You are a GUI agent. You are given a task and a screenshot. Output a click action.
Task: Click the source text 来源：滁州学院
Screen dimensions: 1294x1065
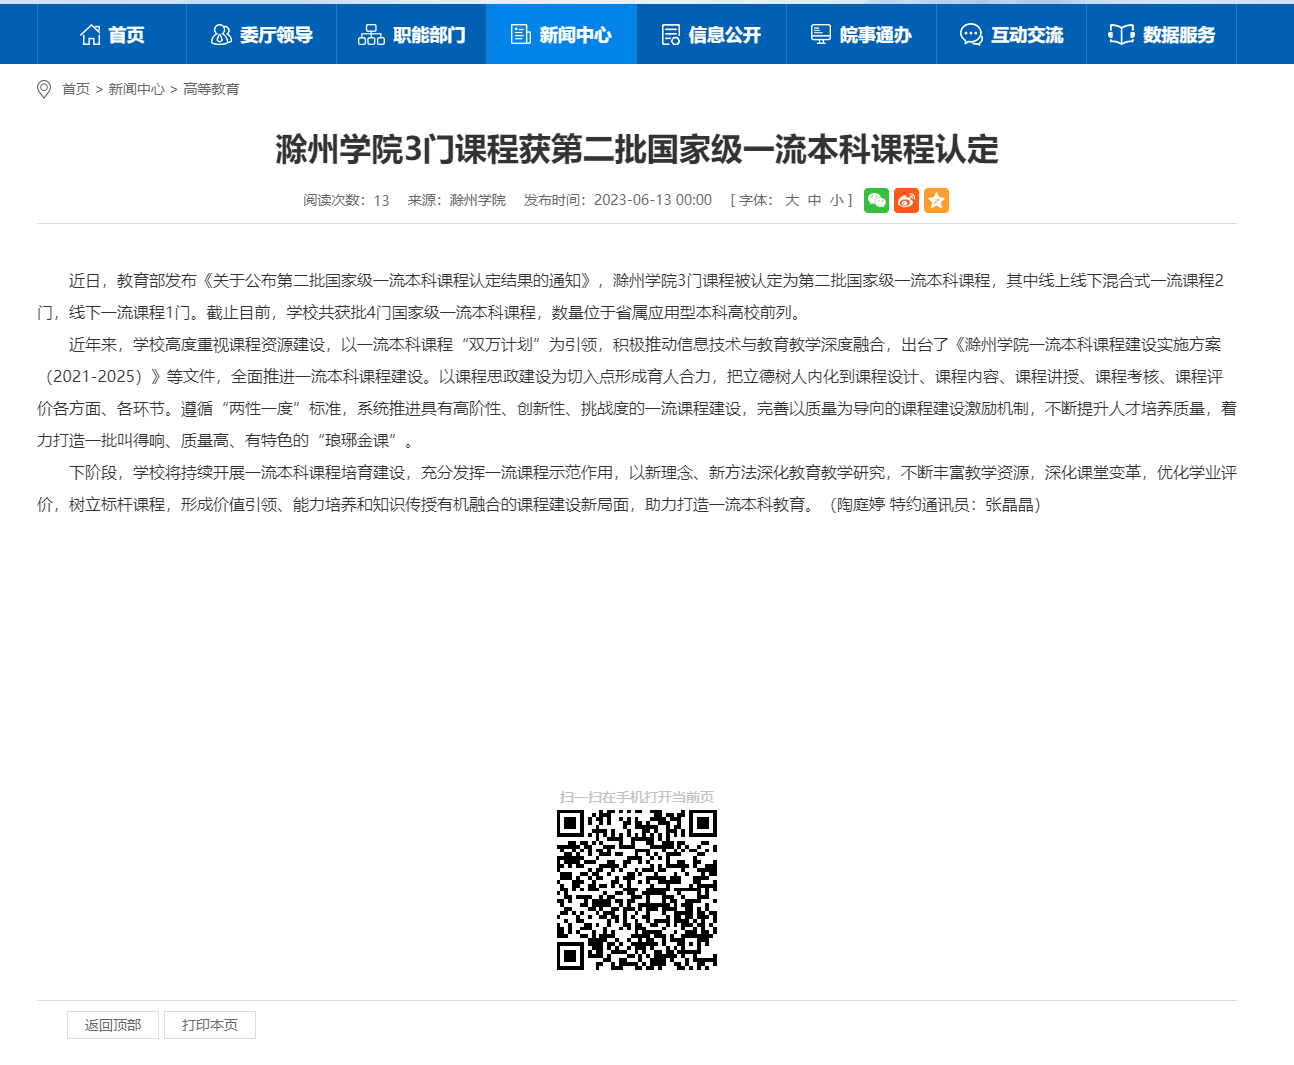457,200
